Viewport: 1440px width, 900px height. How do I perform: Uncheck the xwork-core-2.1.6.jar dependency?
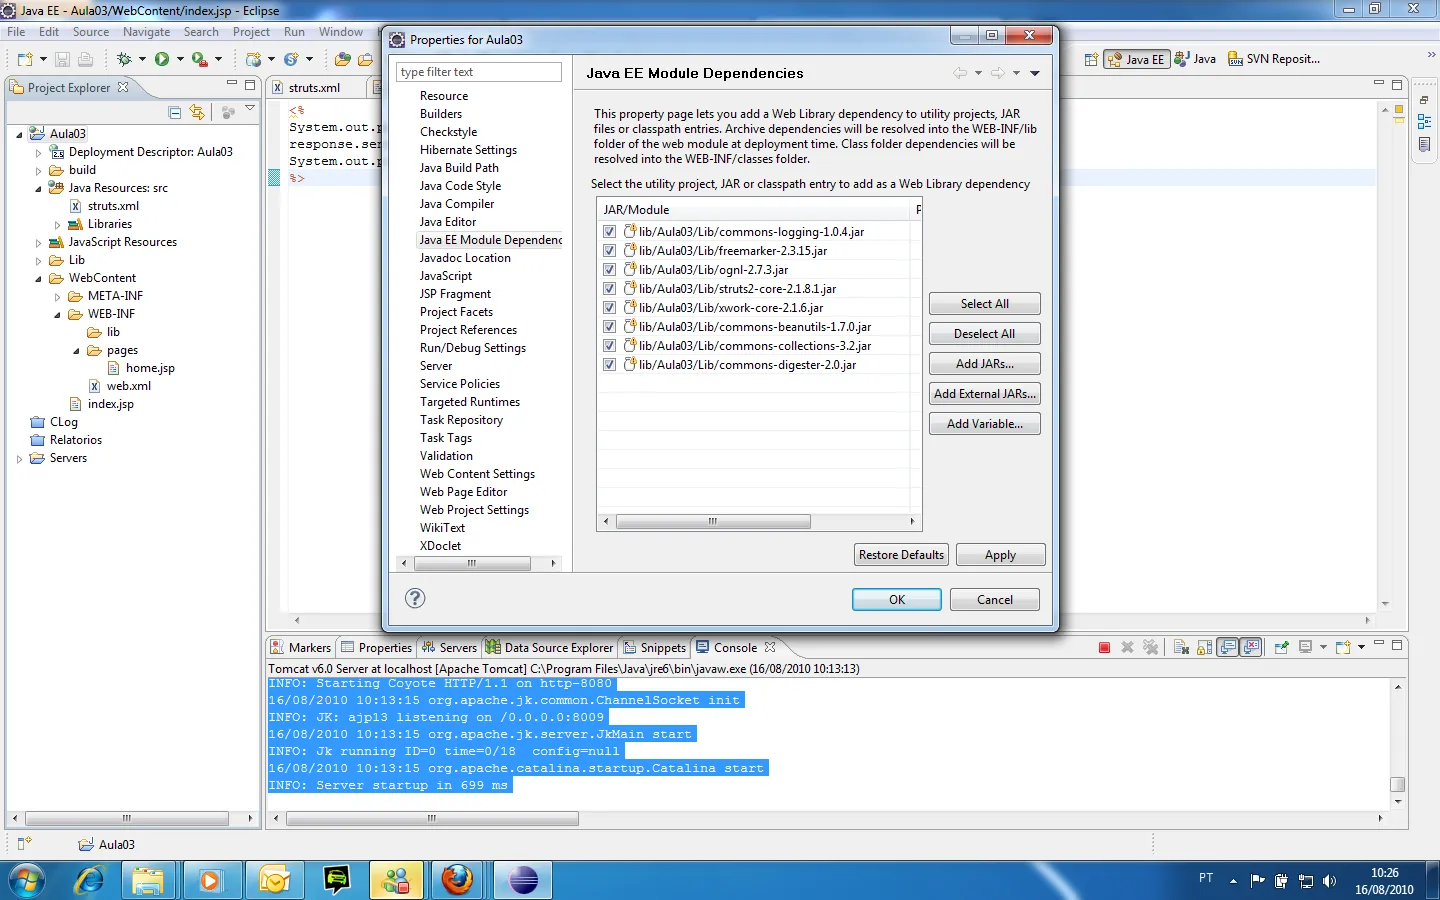610,308
